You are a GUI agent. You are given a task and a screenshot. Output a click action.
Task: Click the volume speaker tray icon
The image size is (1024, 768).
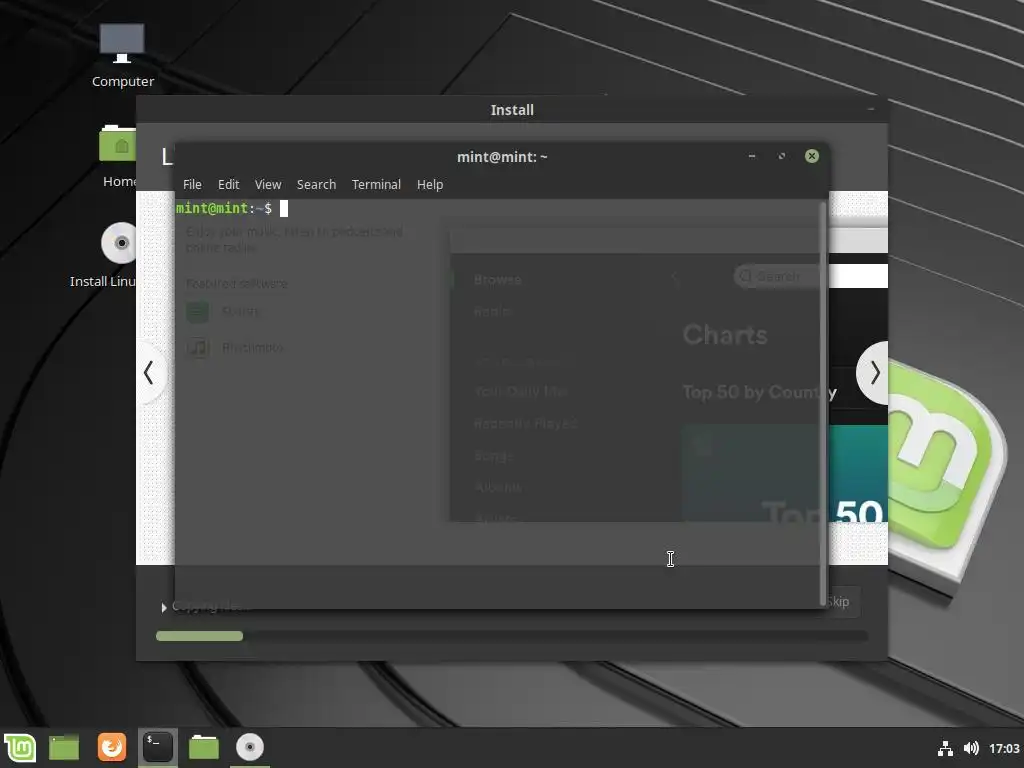(x=971, y=748)
